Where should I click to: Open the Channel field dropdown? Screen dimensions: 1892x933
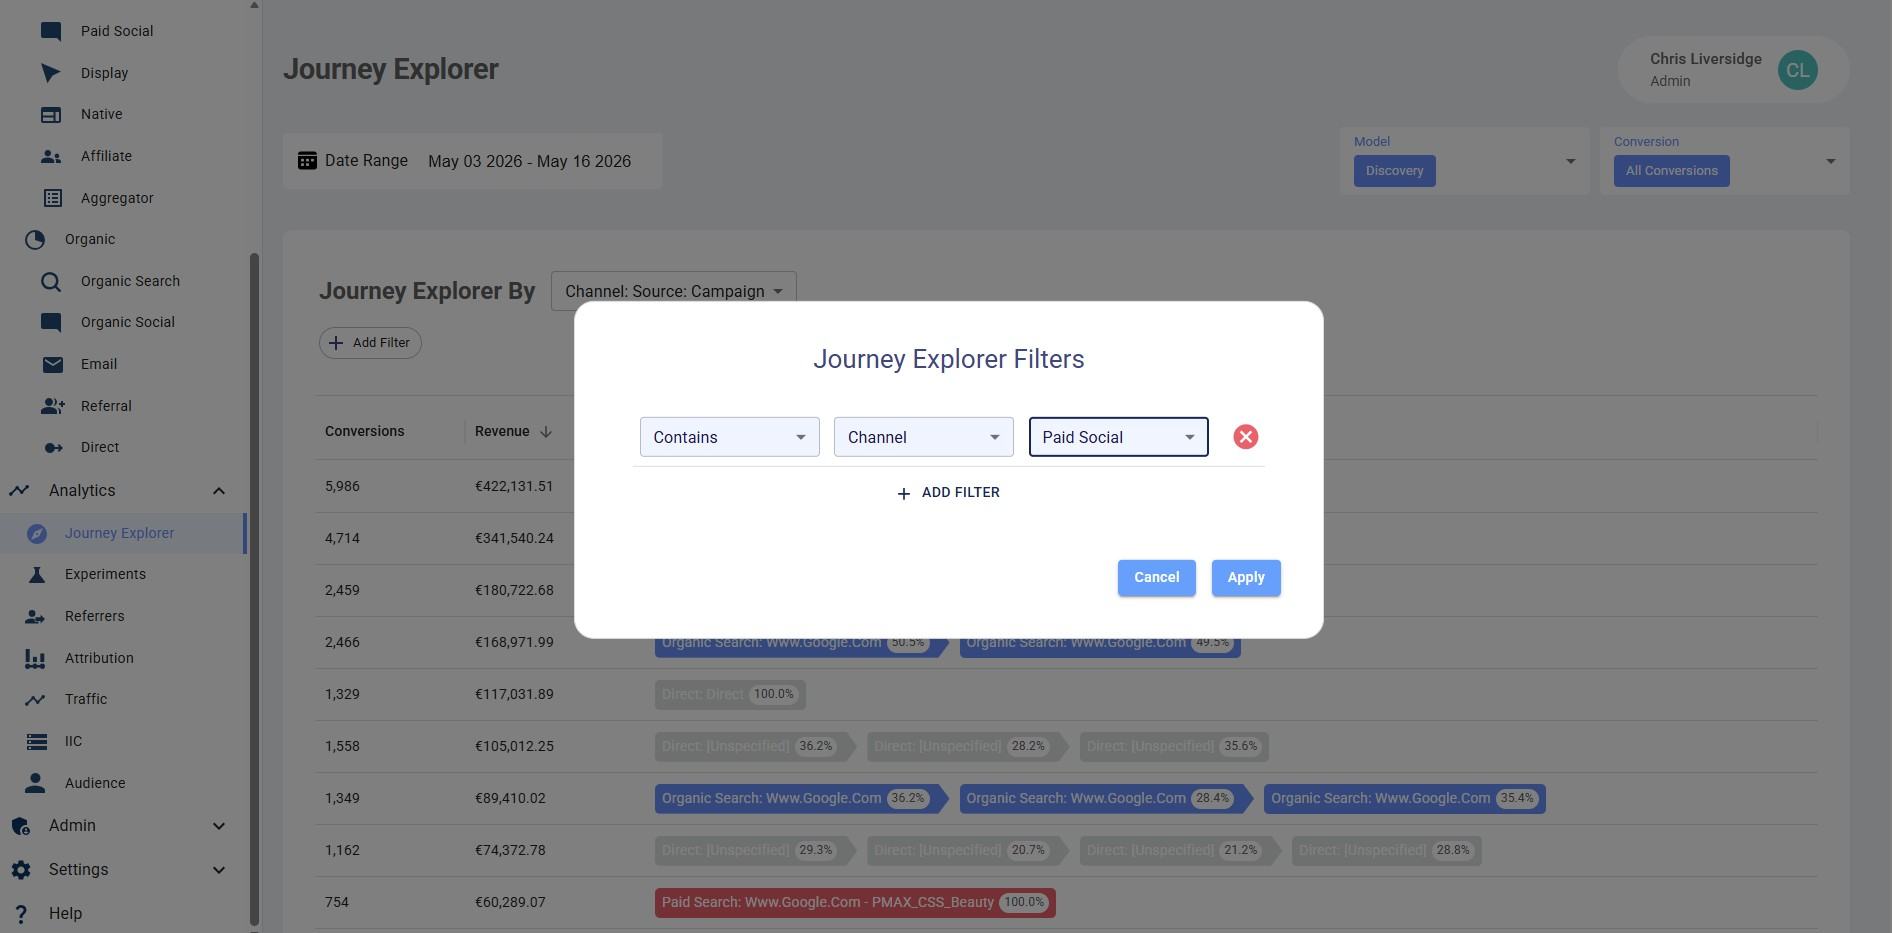point(924,437)
